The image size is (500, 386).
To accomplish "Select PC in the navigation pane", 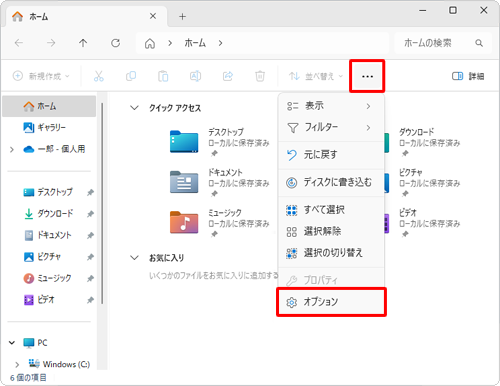I will (35, 342).
